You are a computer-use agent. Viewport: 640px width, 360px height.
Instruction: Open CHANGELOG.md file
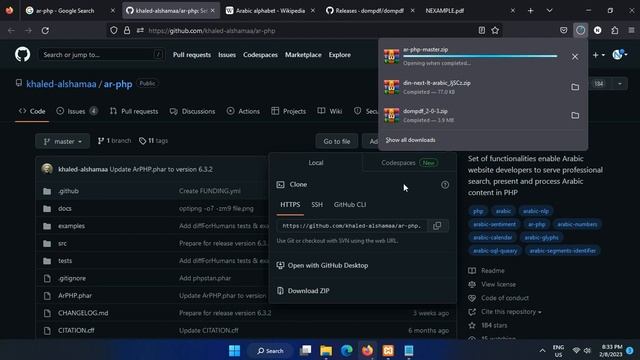[x=83, y=313]
